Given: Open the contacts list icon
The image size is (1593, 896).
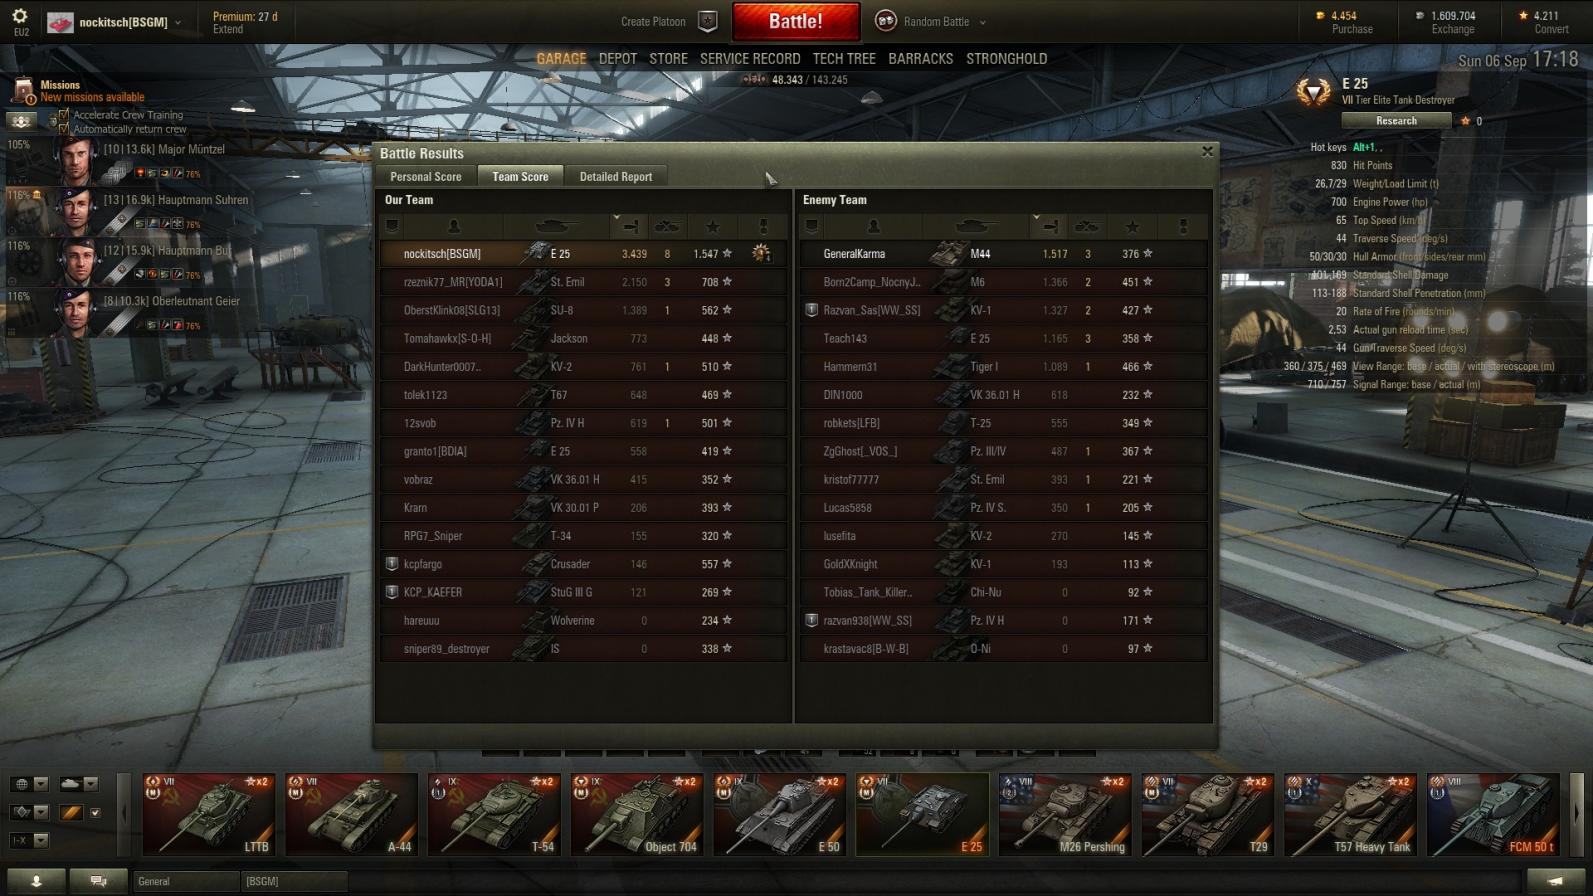Looking at the screenshot, I should 36,880.
